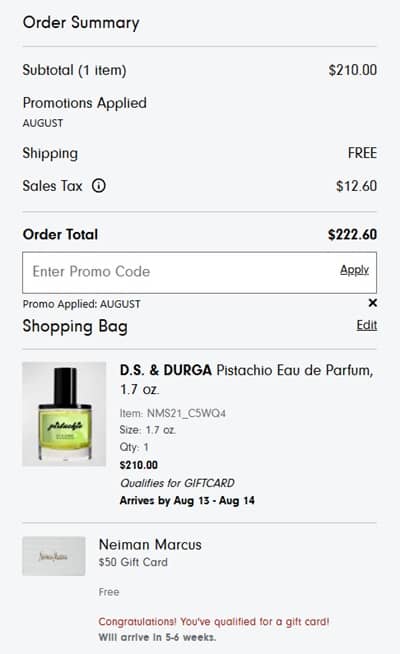The height and width of the screenshot is (654, 400).
Task: Click the Arrives by Aug 13 - Aug 14 text
Action: pos(187,501)
